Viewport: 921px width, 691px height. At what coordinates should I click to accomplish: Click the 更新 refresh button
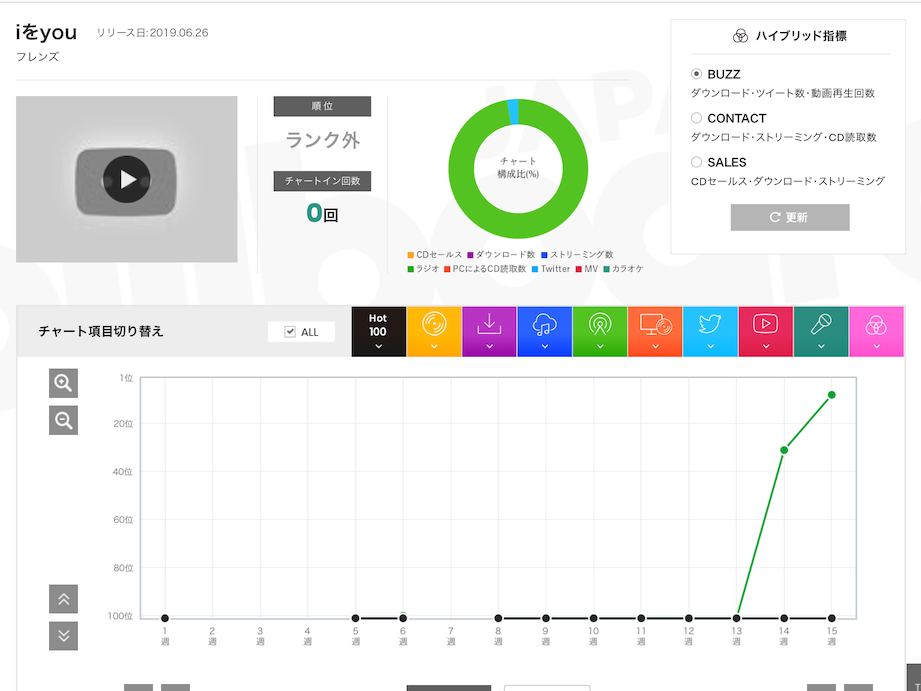tap(790, 217)
